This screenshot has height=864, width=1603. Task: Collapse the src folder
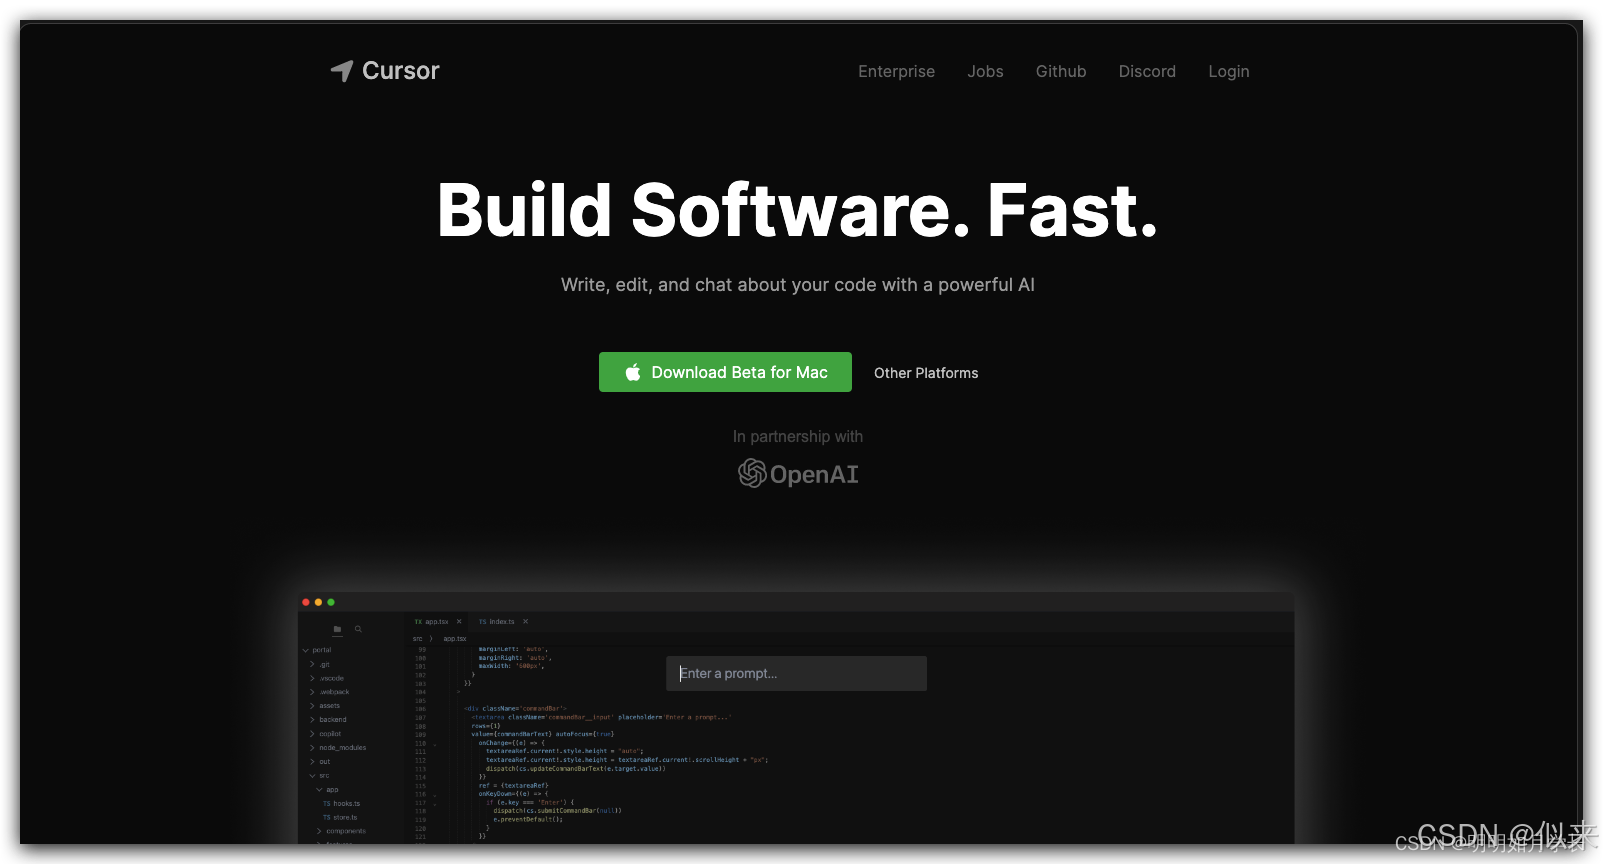[321, 776]
